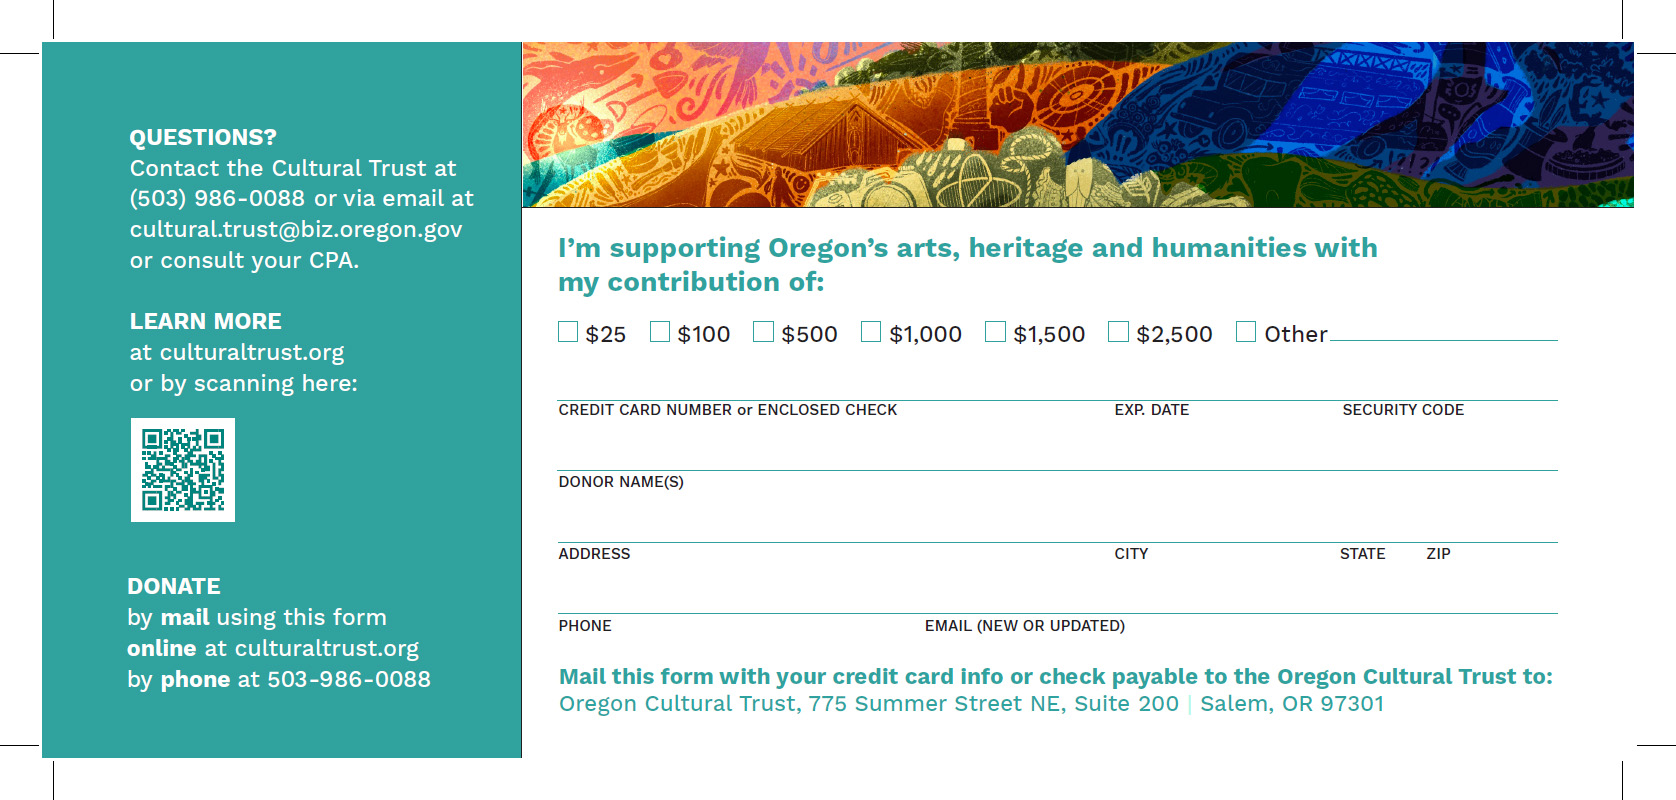
Task: Check the $100 contribution box
Action: (x=660, y=332)
